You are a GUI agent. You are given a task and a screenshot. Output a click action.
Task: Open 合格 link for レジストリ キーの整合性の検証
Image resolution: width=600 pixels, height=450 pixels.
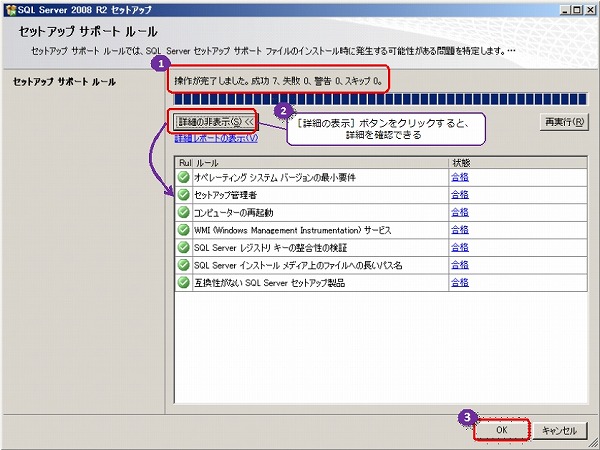460,248
